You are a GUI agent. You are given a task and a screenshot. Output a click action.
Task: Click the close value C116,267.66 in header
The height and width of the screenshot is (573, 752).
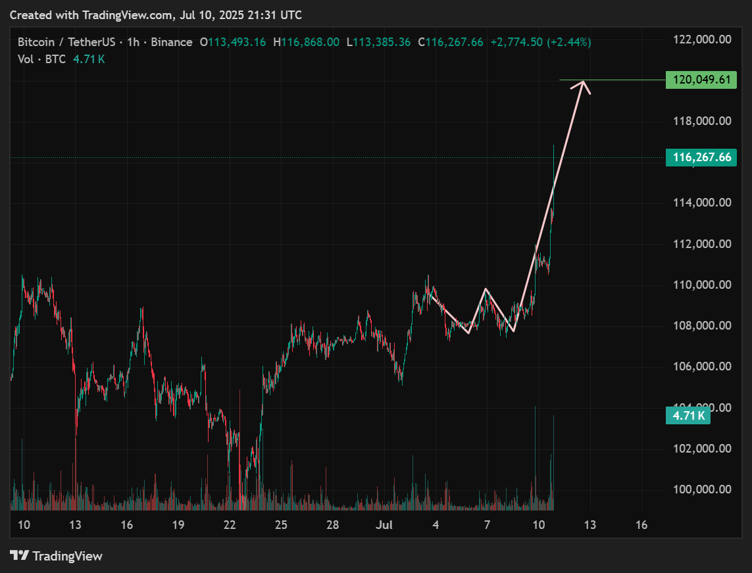click(450, 42)
